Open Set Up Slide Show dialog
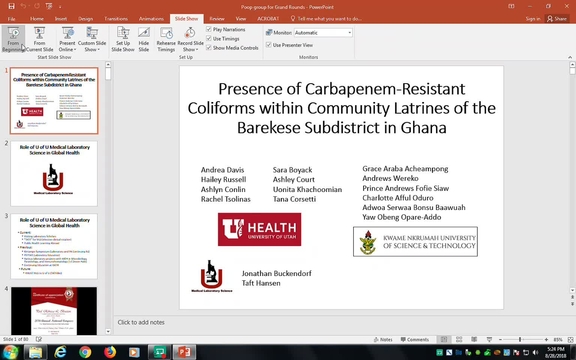The width and height of the screenshot is (576, 360). (x=123, y=39)
